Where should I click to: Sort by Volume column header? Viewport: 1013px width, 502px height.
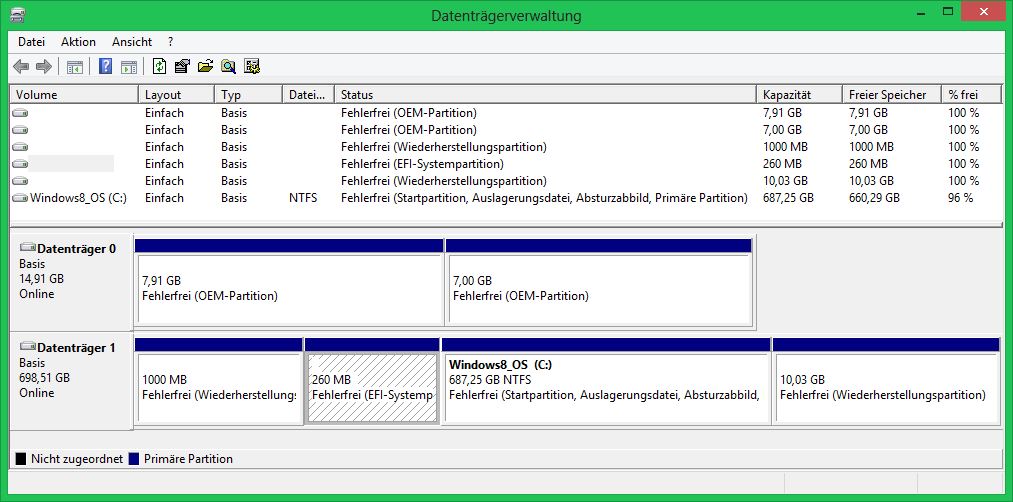click(74, 95)
